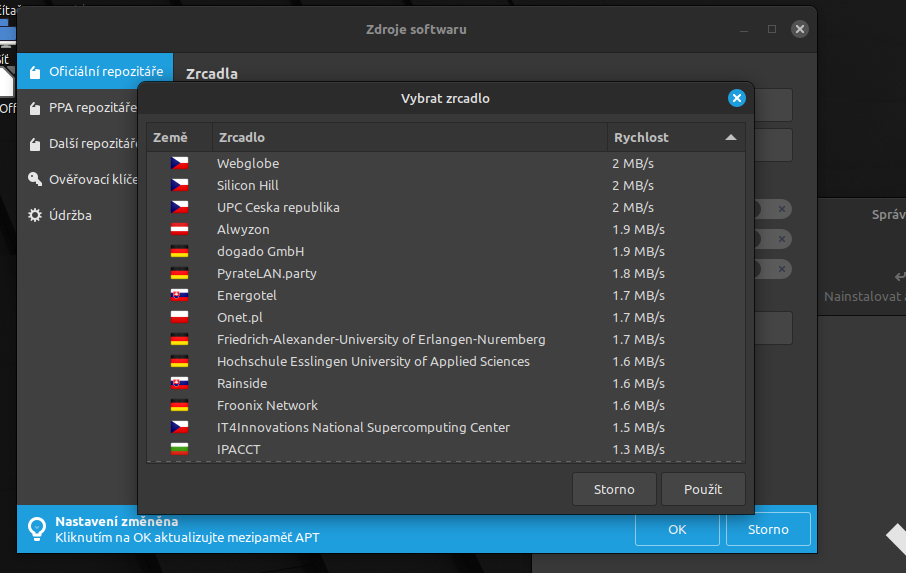The width and height of the screenshot is (906, 573).
Task: Click the Austrian flag icon beside Alwyzon
Action: coord(179,229)
